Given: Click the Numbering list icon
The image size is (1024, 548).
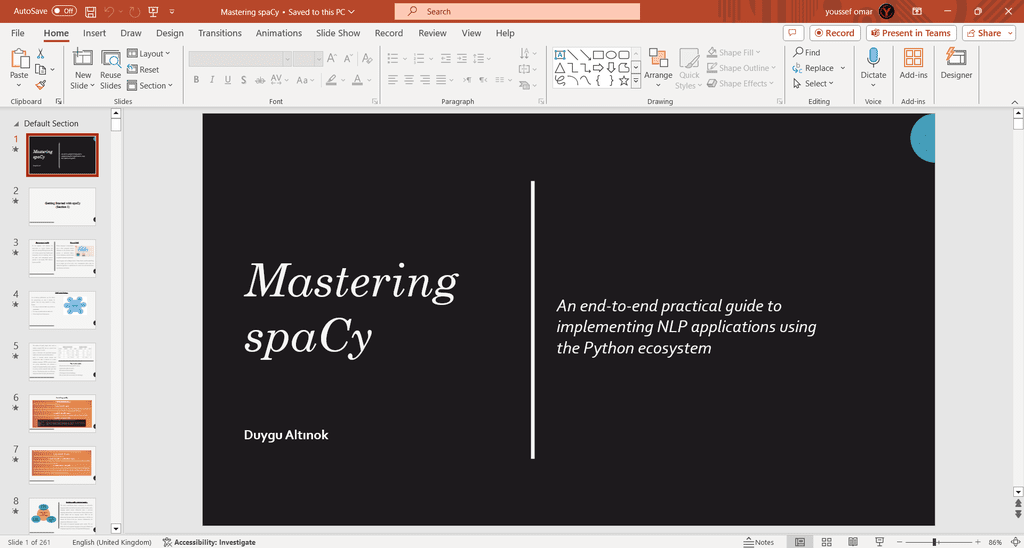Looking at the screenshot, I should click(419, 58).
